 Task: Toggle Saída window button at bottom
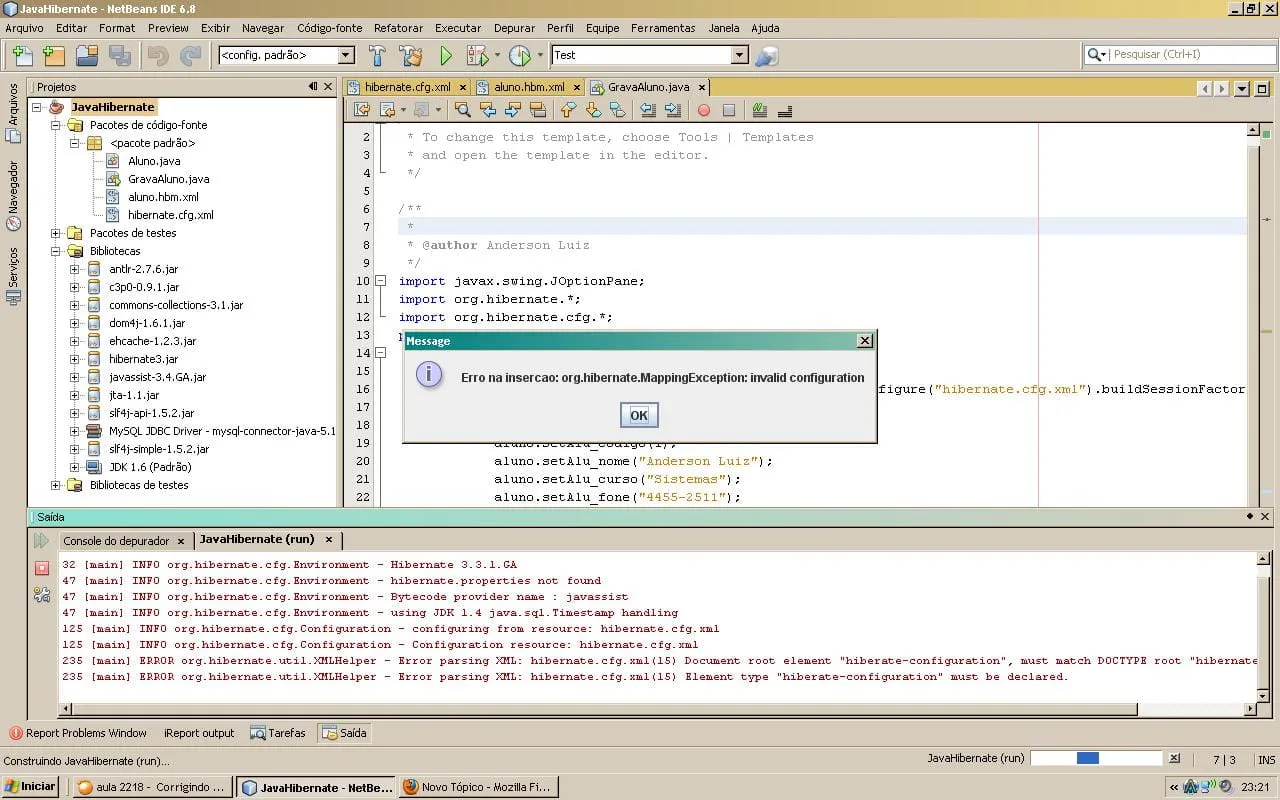[343, 733]
